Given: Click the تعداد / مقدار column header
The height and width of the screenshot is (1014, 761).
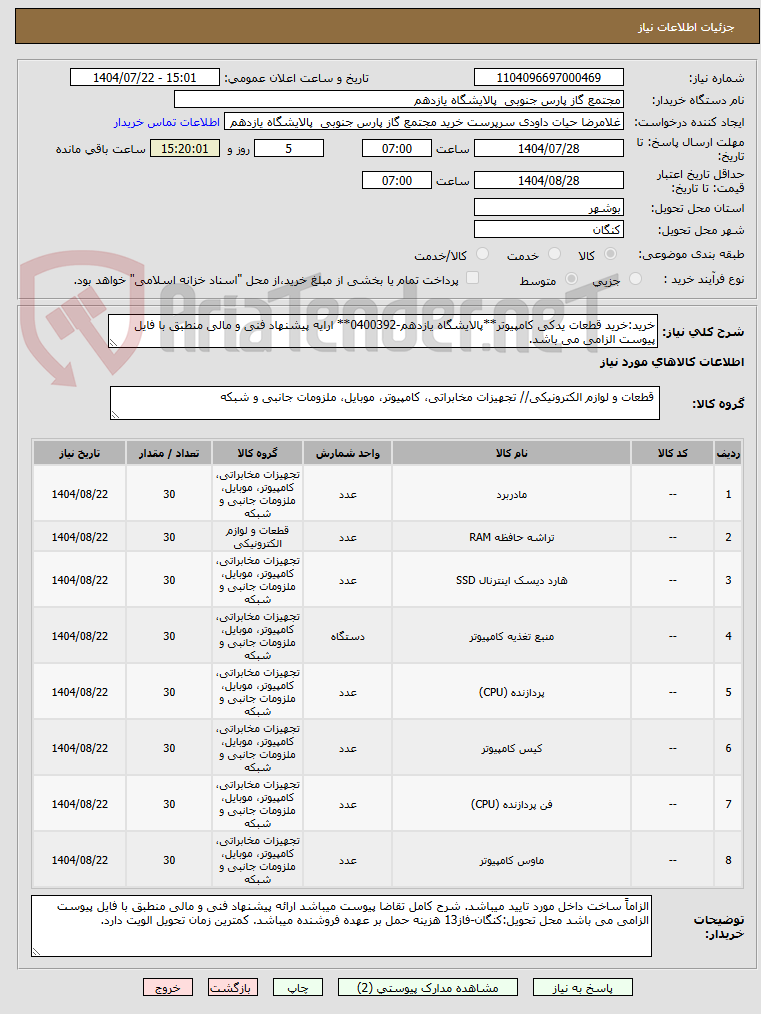Looking at the screenshot, I should 169,453.
